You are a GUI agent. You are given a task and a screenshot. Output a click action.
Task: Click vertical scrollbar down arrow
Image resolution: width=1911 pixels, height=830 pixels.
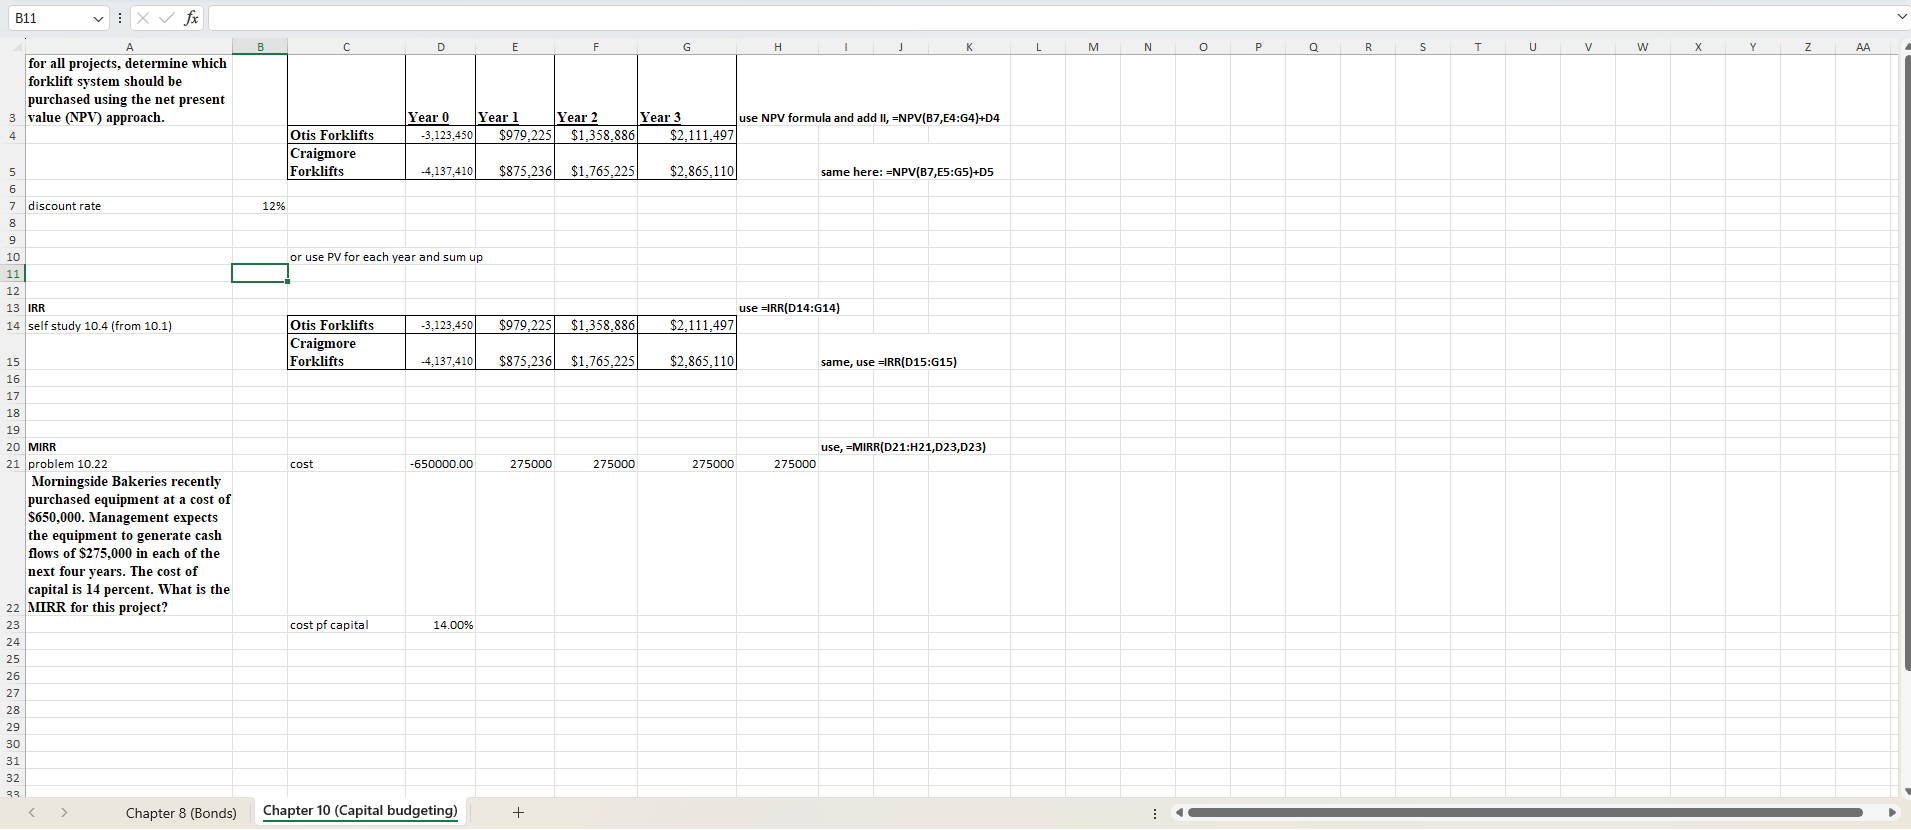point(1907,791)
